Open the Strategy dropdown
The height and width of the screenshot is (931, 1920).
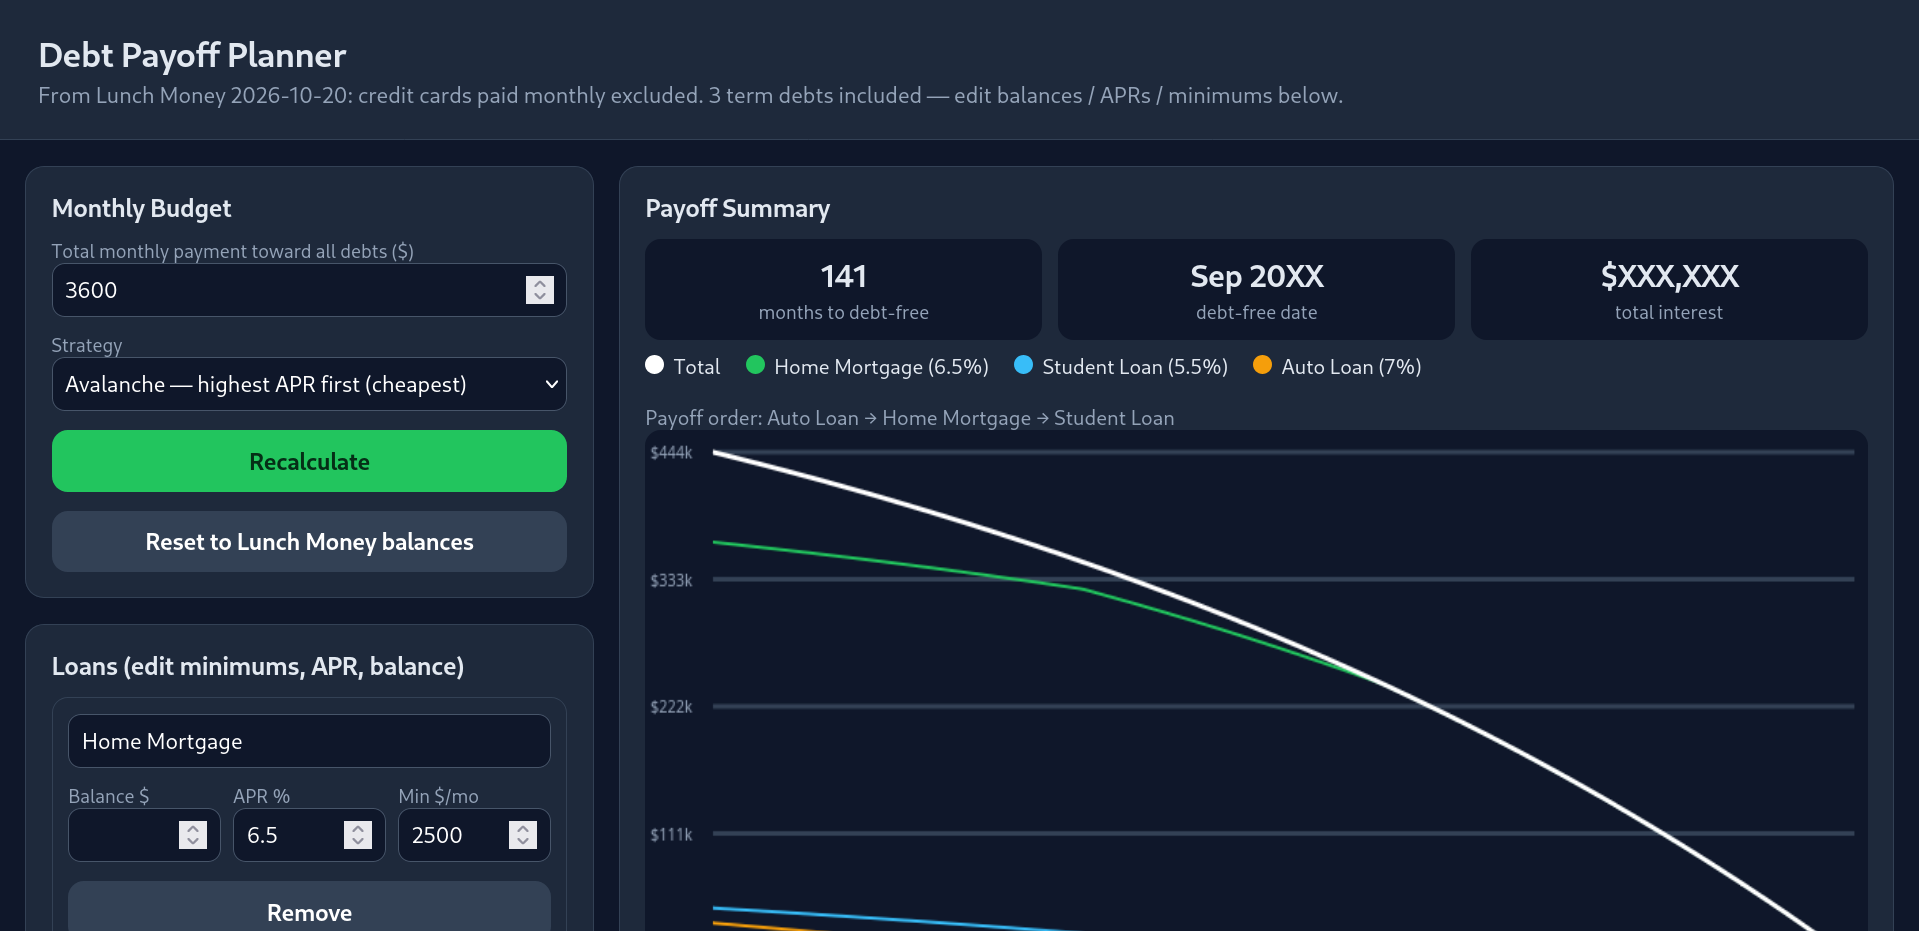[x=309, y=384]
